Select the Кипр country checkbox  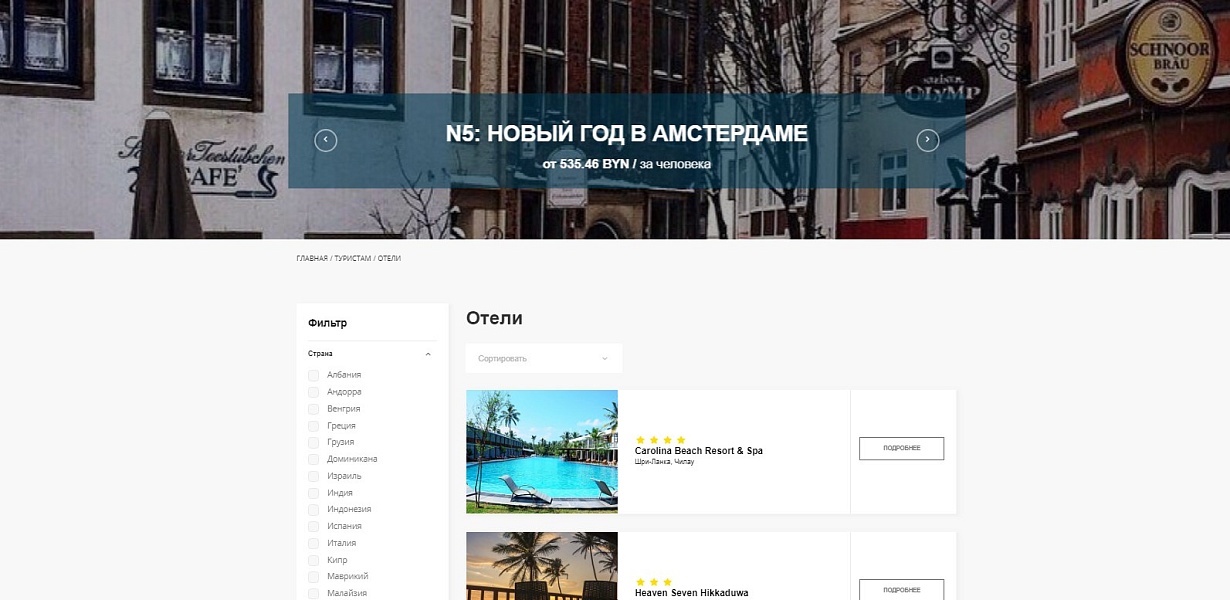[314, 560]
